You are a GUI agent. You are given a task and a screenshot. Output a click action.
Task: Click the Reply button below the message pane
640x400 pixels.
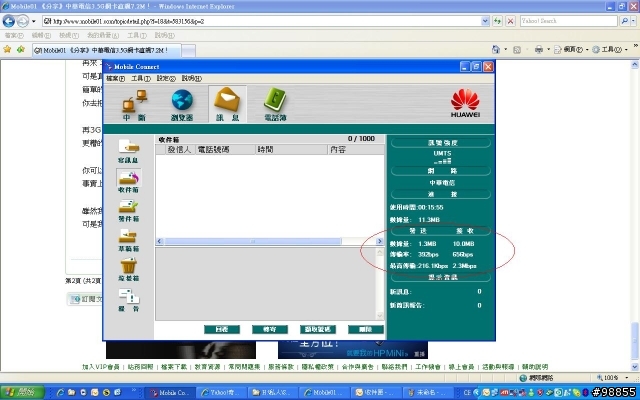[x=222, y=329]
